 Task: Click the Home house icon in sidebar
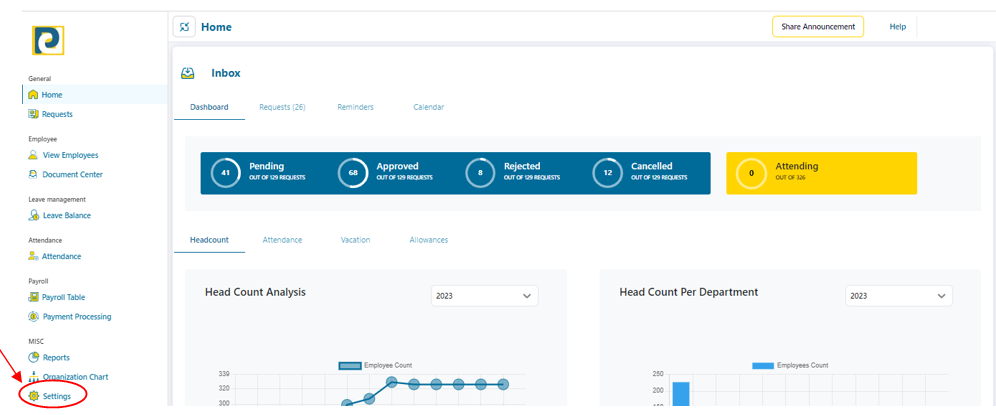coord(34,95)
